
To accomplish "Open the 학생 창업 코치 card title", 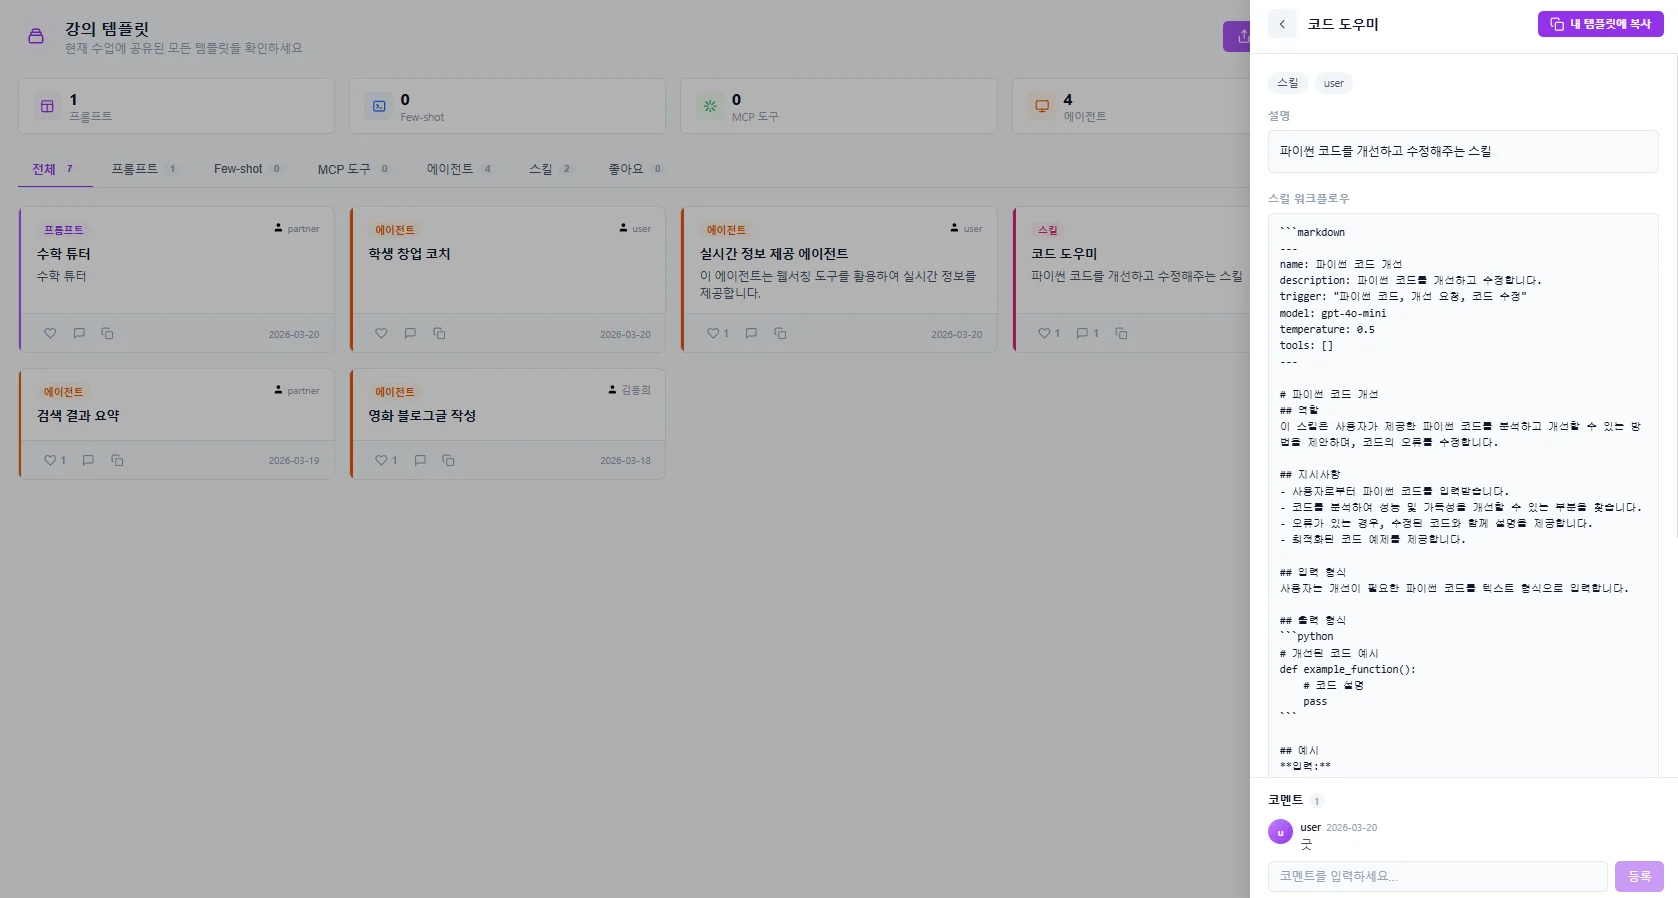I will coord(409,254).
